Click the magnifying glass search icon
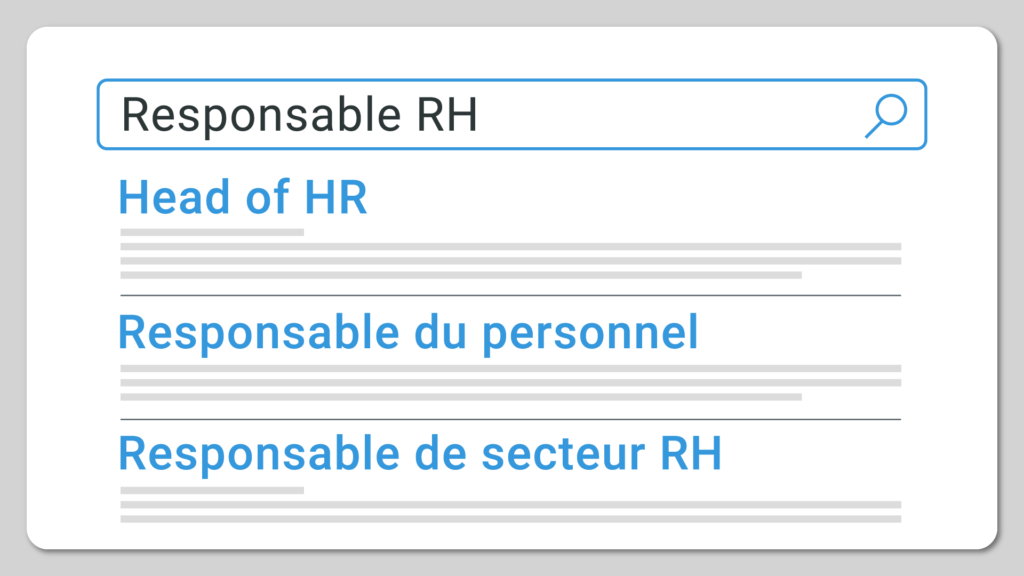The image size is (1024, 576). pyautogui.click(x=885, y=115)
